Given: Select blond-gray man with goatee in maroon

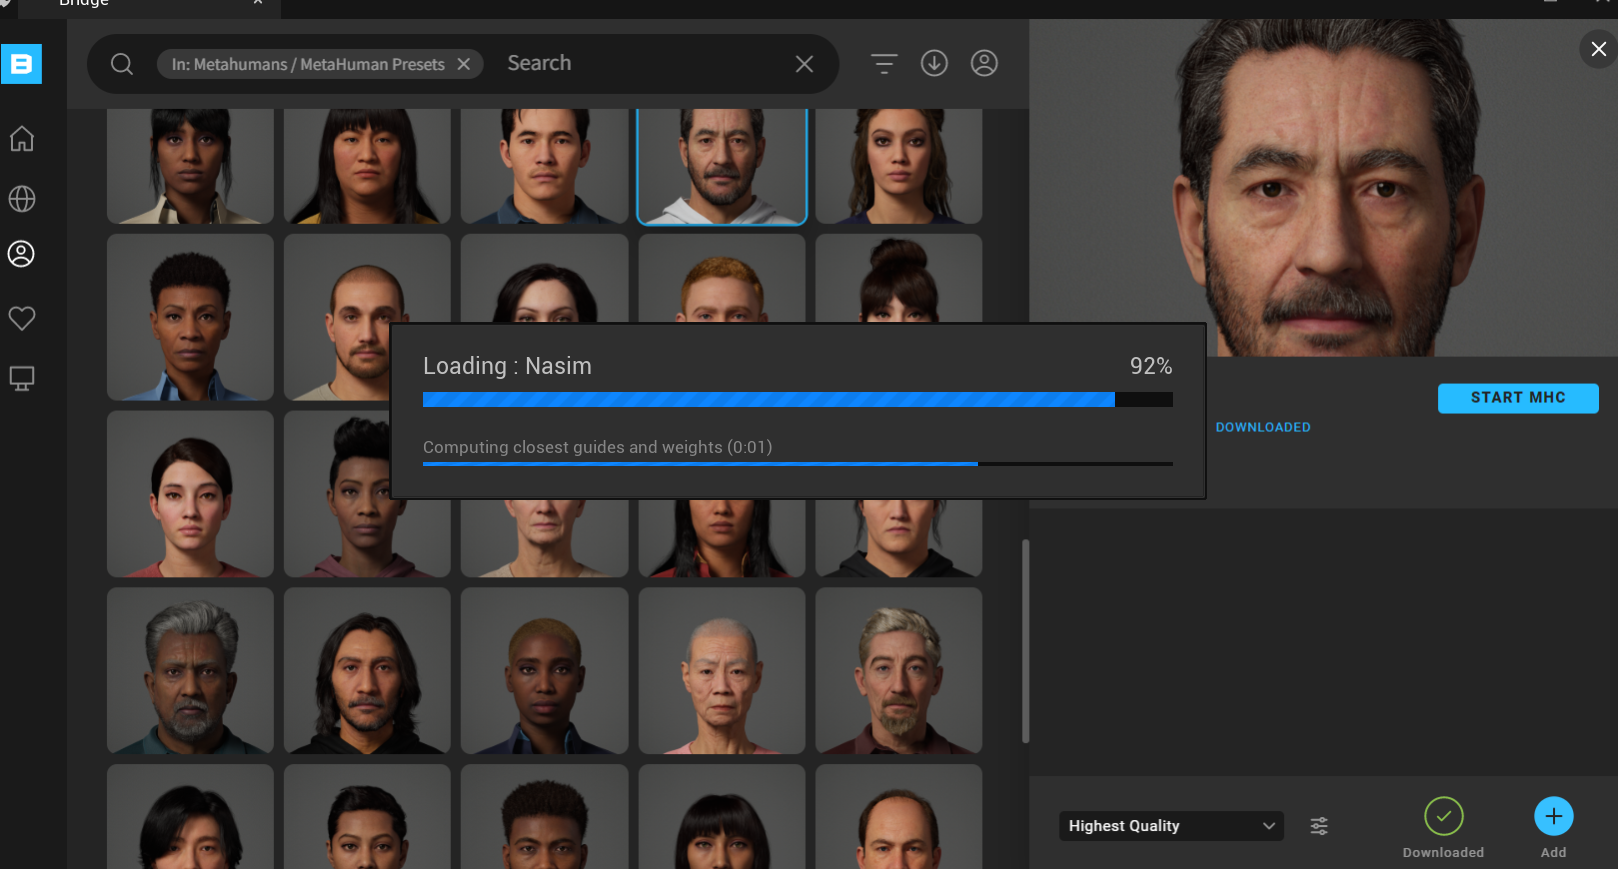Looking at the screenshot, I should (898, 670).
